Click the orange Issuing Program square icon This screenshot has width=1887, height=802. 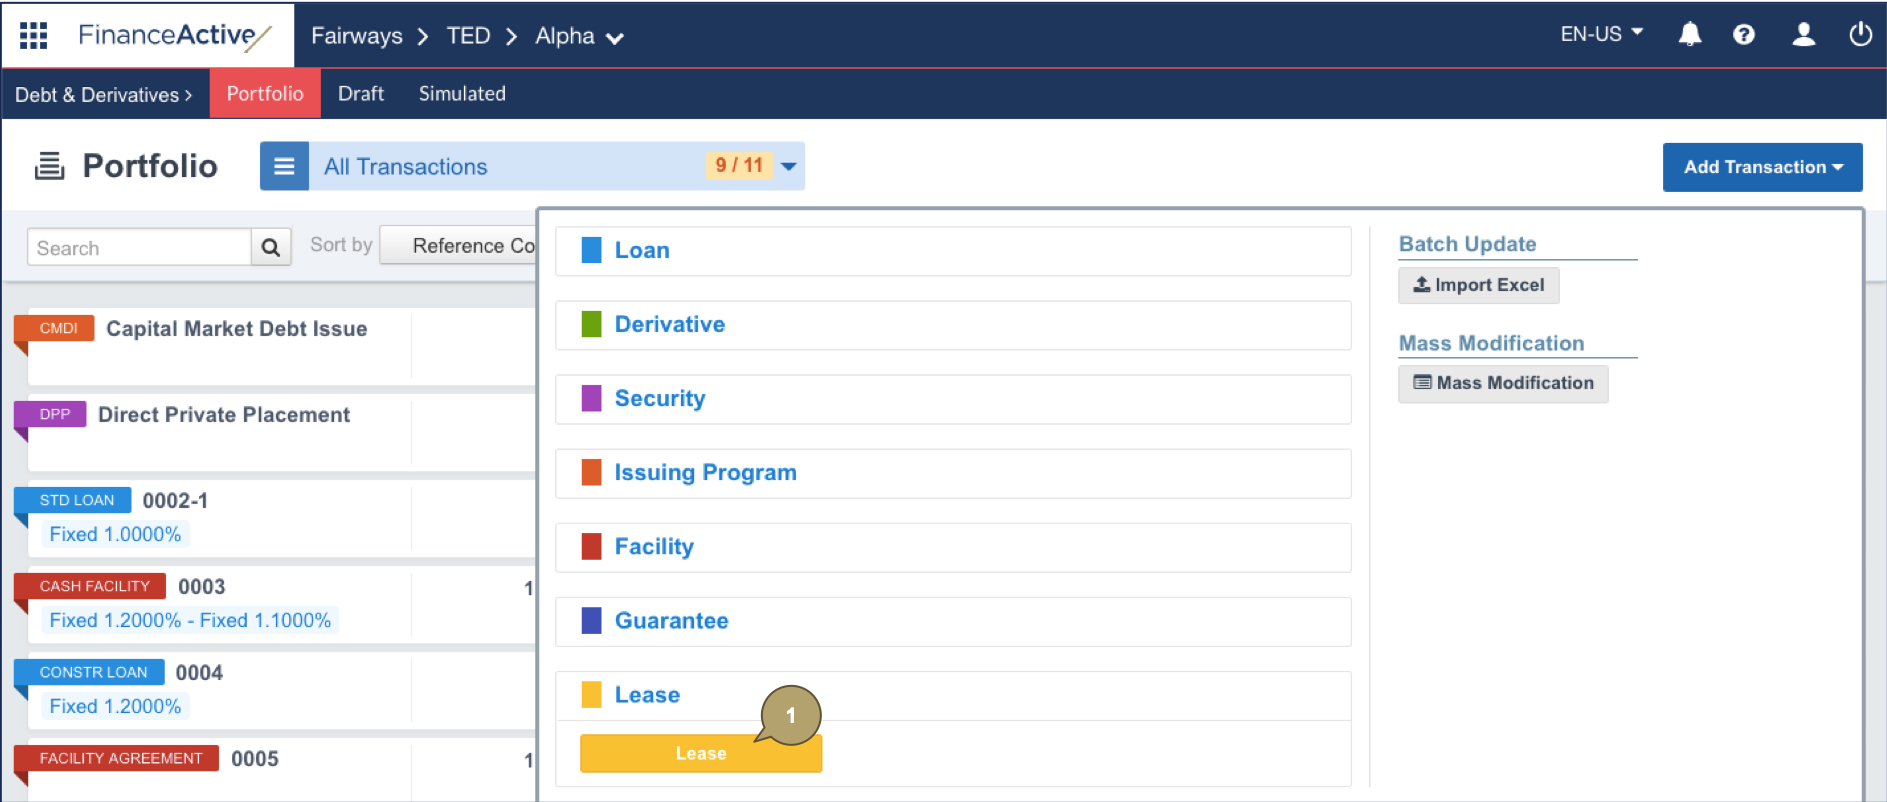coord(592,472)
